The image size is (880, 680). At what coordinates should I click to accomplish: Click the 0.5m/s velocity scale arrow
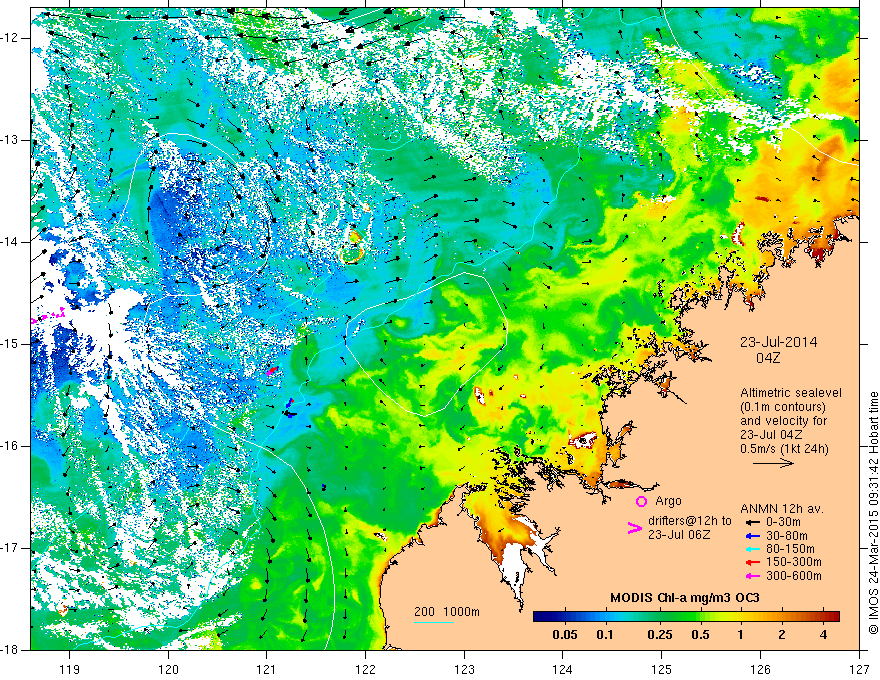coord(773,463)
